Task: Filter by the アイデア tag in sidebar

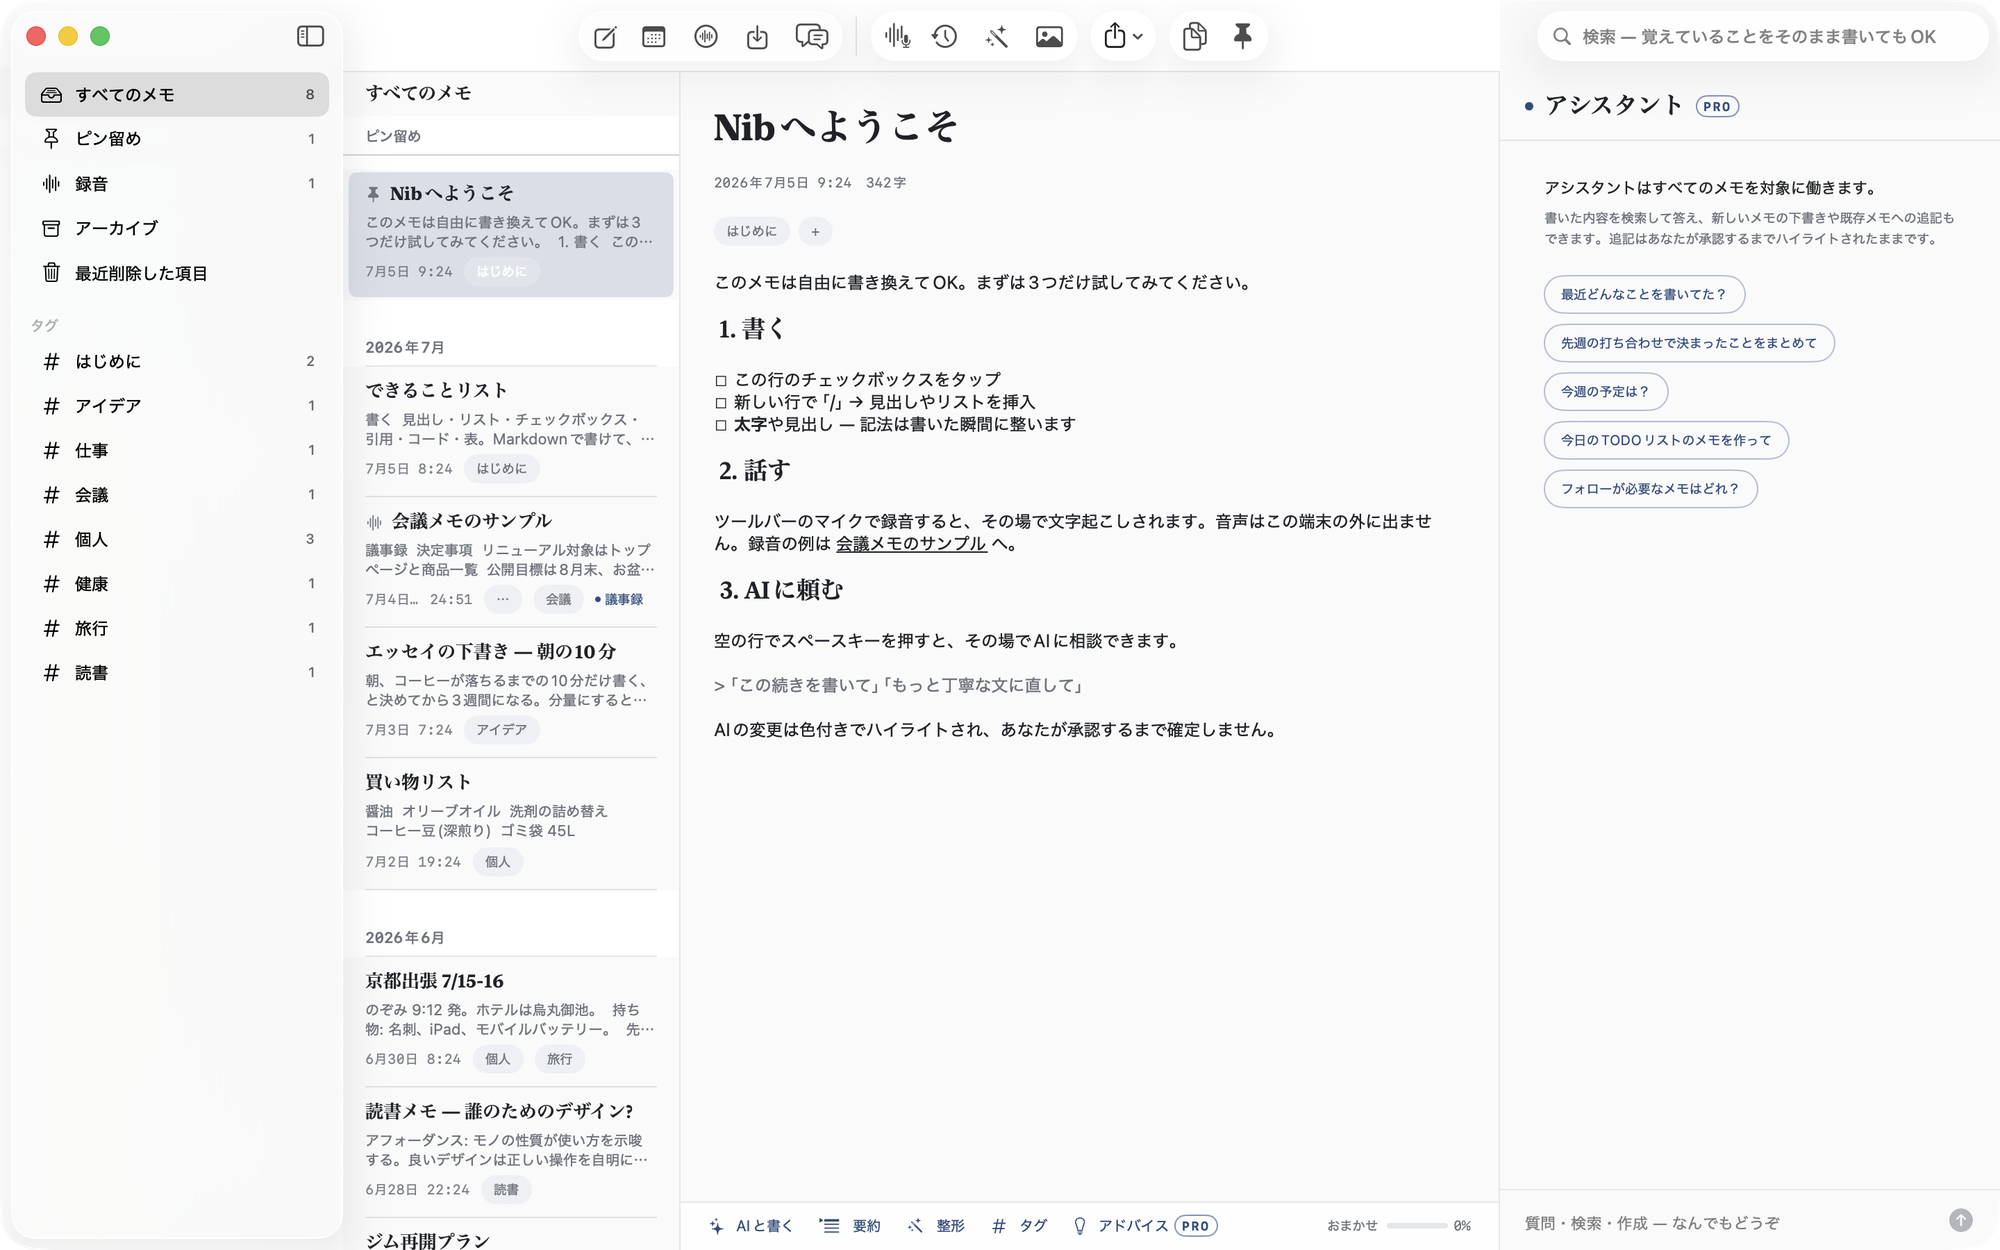Action: 177,405
